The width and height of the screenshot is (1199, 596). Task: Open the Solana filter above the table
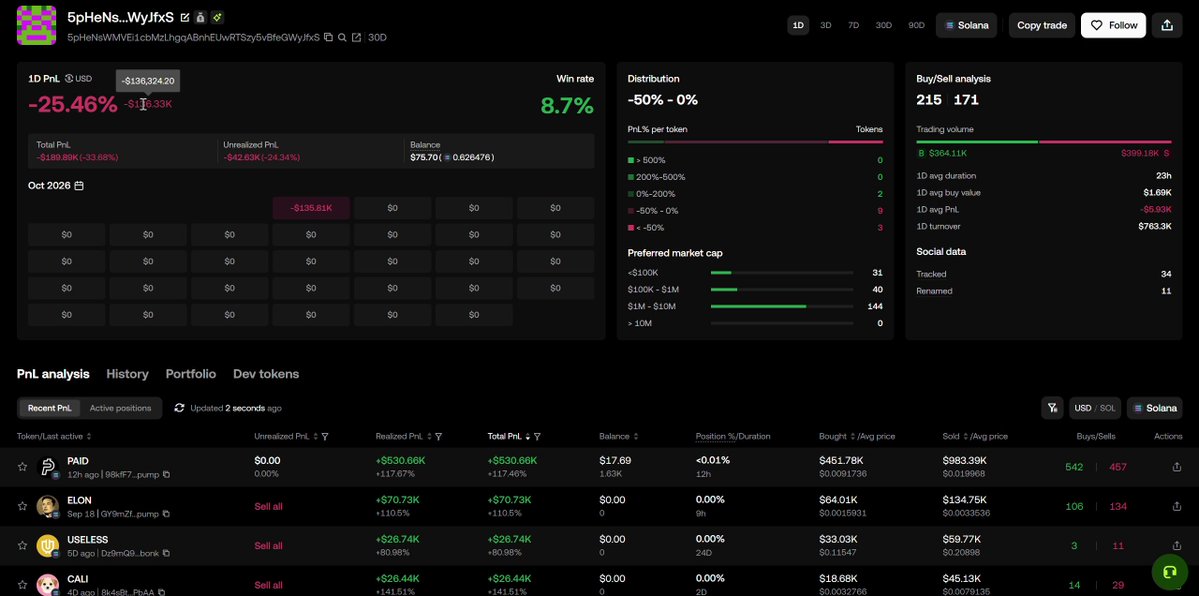pyautogui.click(x=1155, y=408)
